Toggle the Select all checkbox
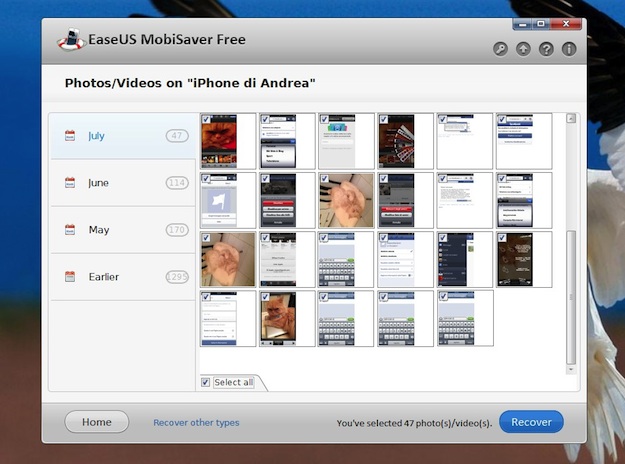625x464 pixels. point(205,382)
